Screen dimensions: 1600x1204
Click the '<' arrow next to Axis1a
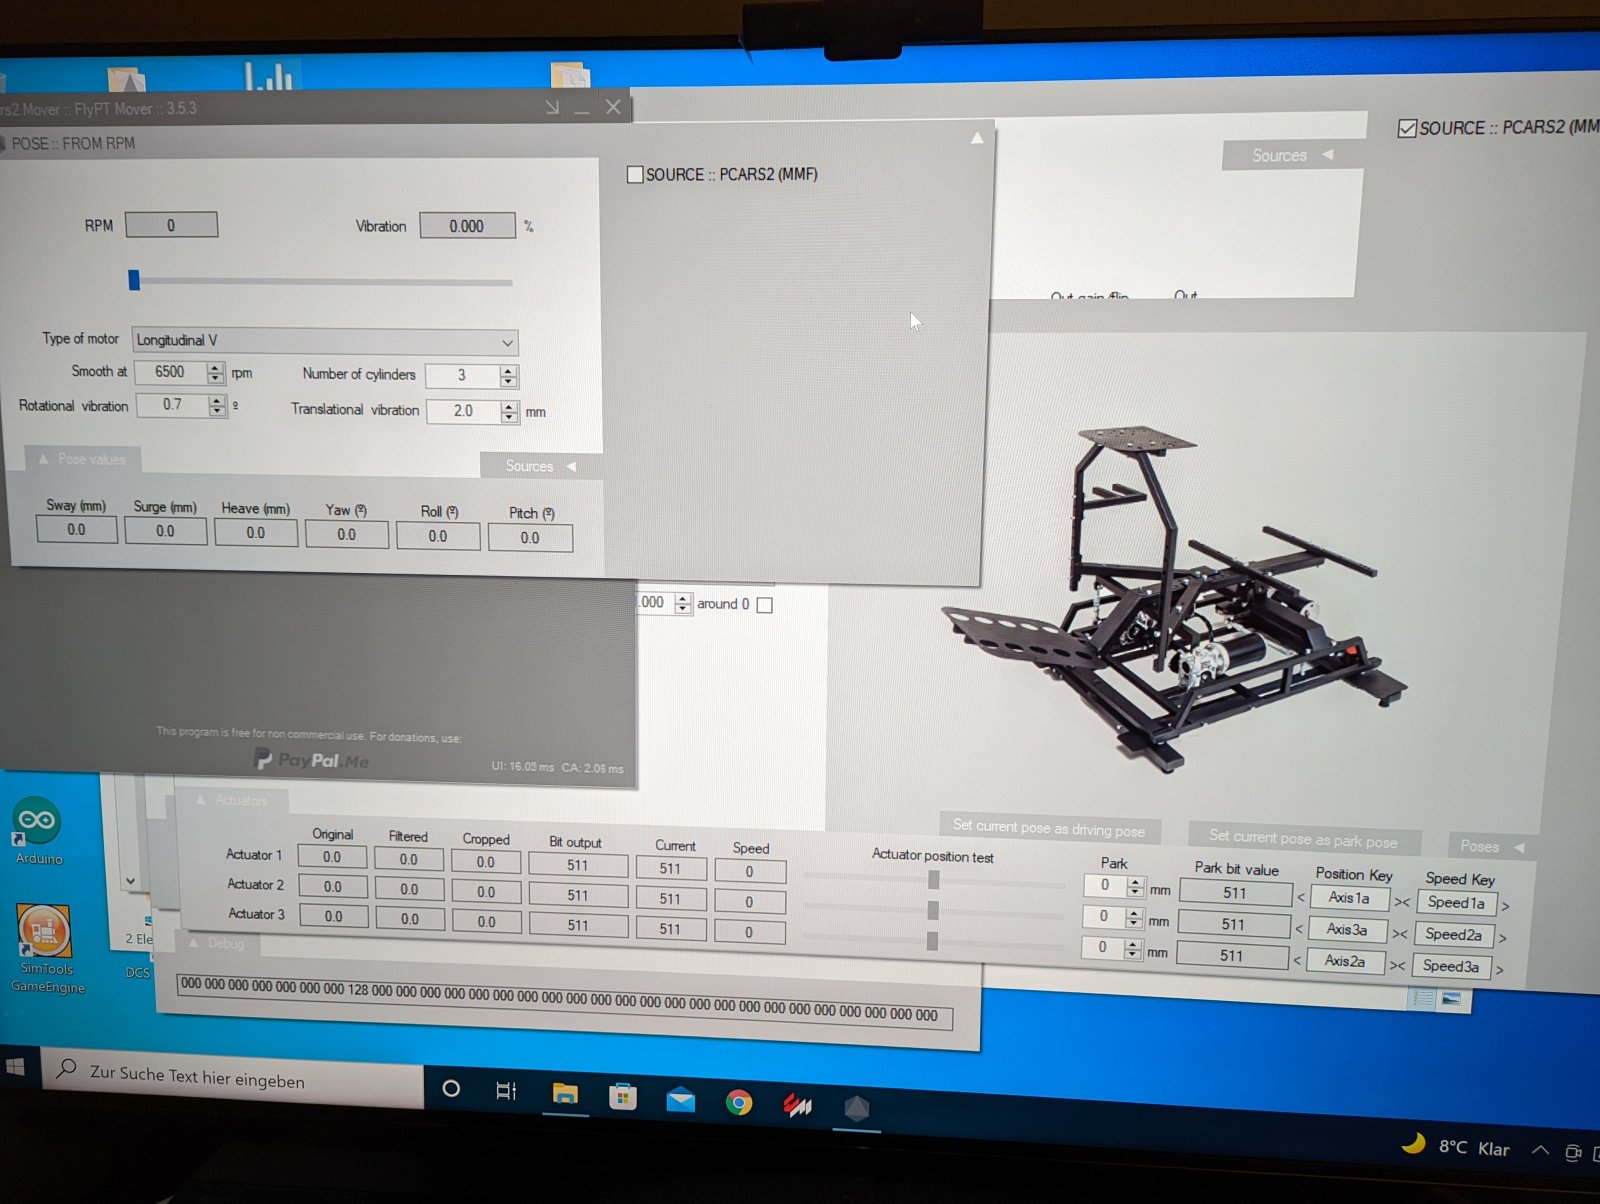point(1301,897)
